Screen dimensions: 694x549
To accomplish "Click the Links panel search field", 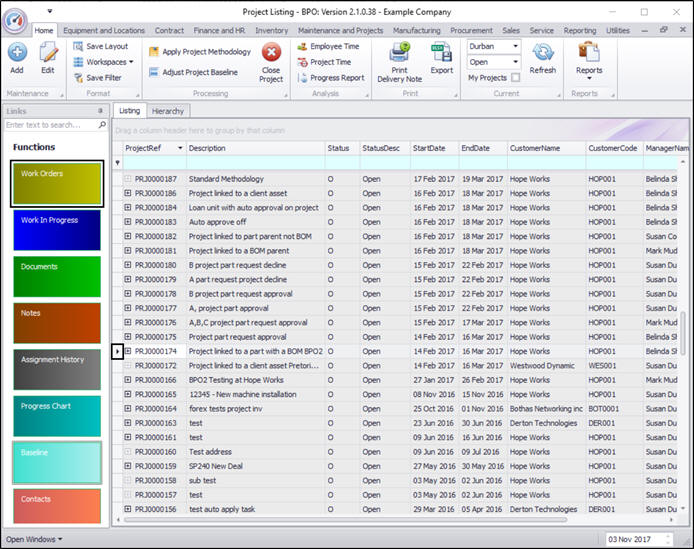I will tap(50, 125).
